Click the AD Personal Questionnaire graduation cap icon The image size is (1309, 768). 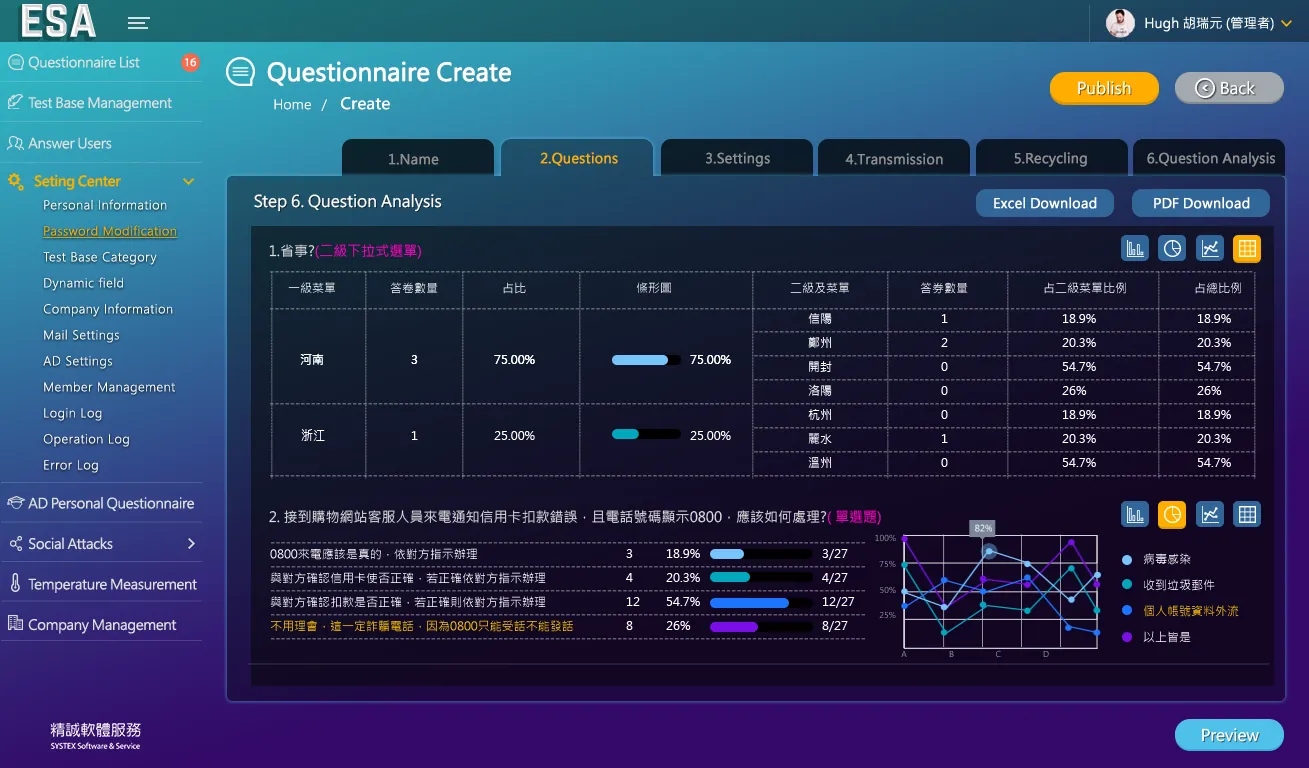click(15, 503)
